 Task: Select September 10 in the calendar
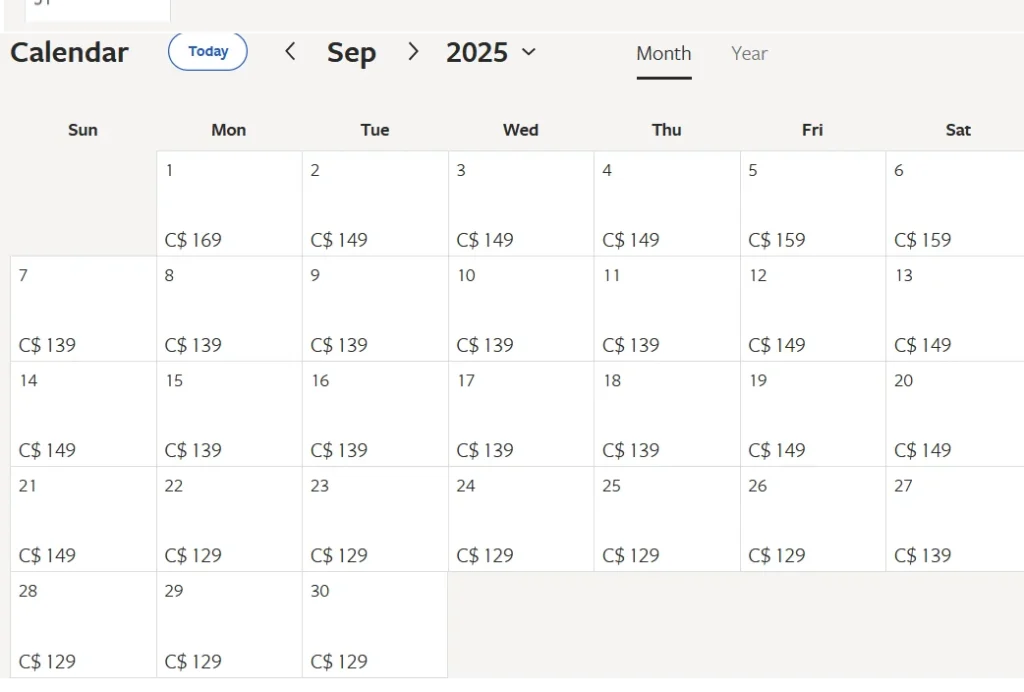(x=521, y=309)
